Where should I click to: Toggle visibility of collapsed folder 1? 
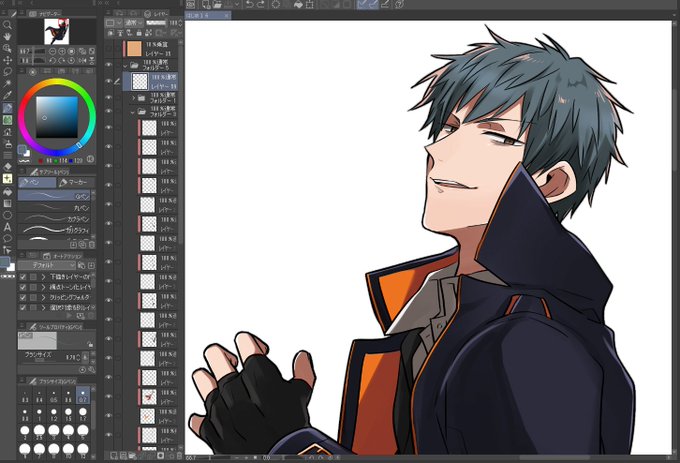click(108, 98)
